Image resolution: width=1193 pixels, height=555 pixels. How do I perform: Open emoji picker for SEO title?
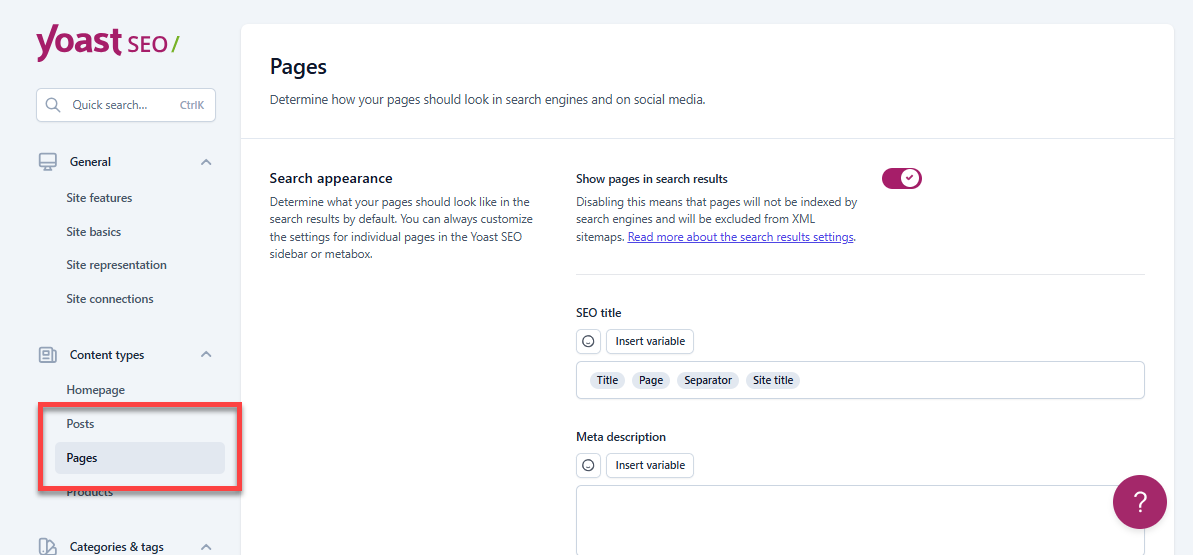click(x=588, y=341)
